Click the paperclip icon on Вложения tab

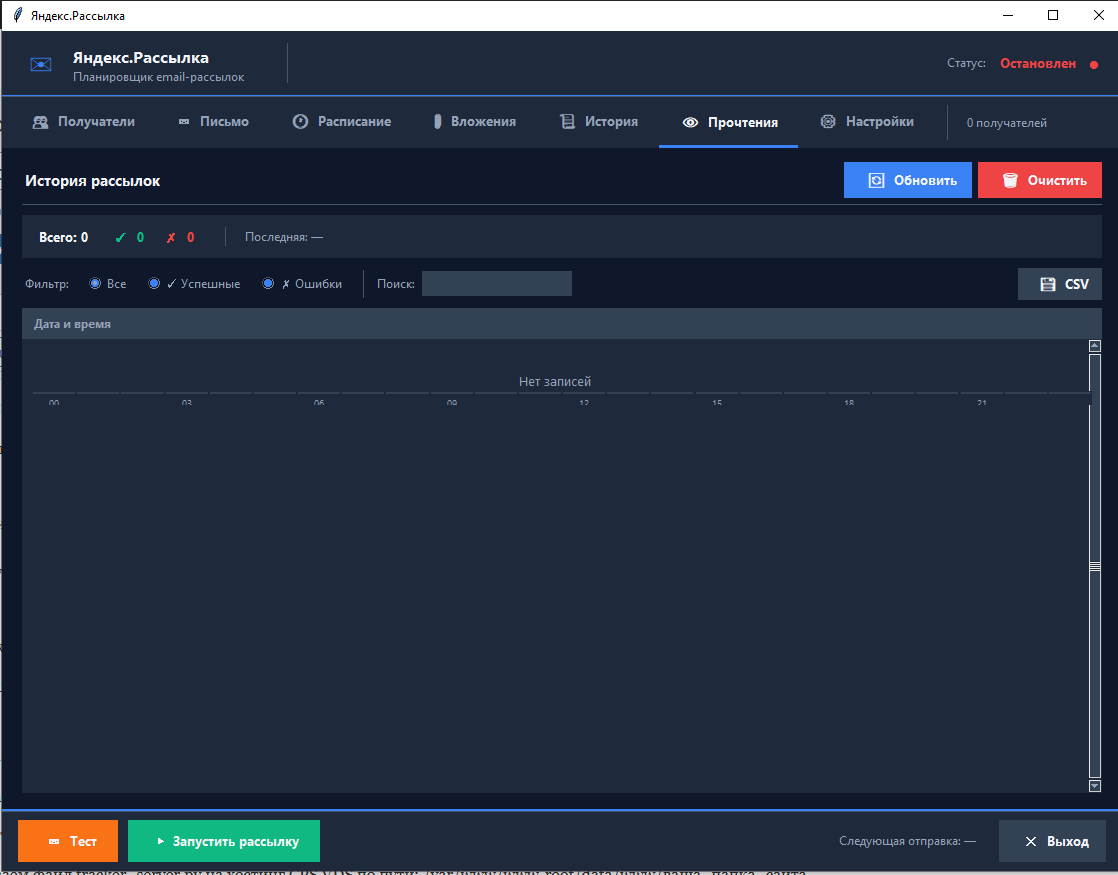(437, 122)
